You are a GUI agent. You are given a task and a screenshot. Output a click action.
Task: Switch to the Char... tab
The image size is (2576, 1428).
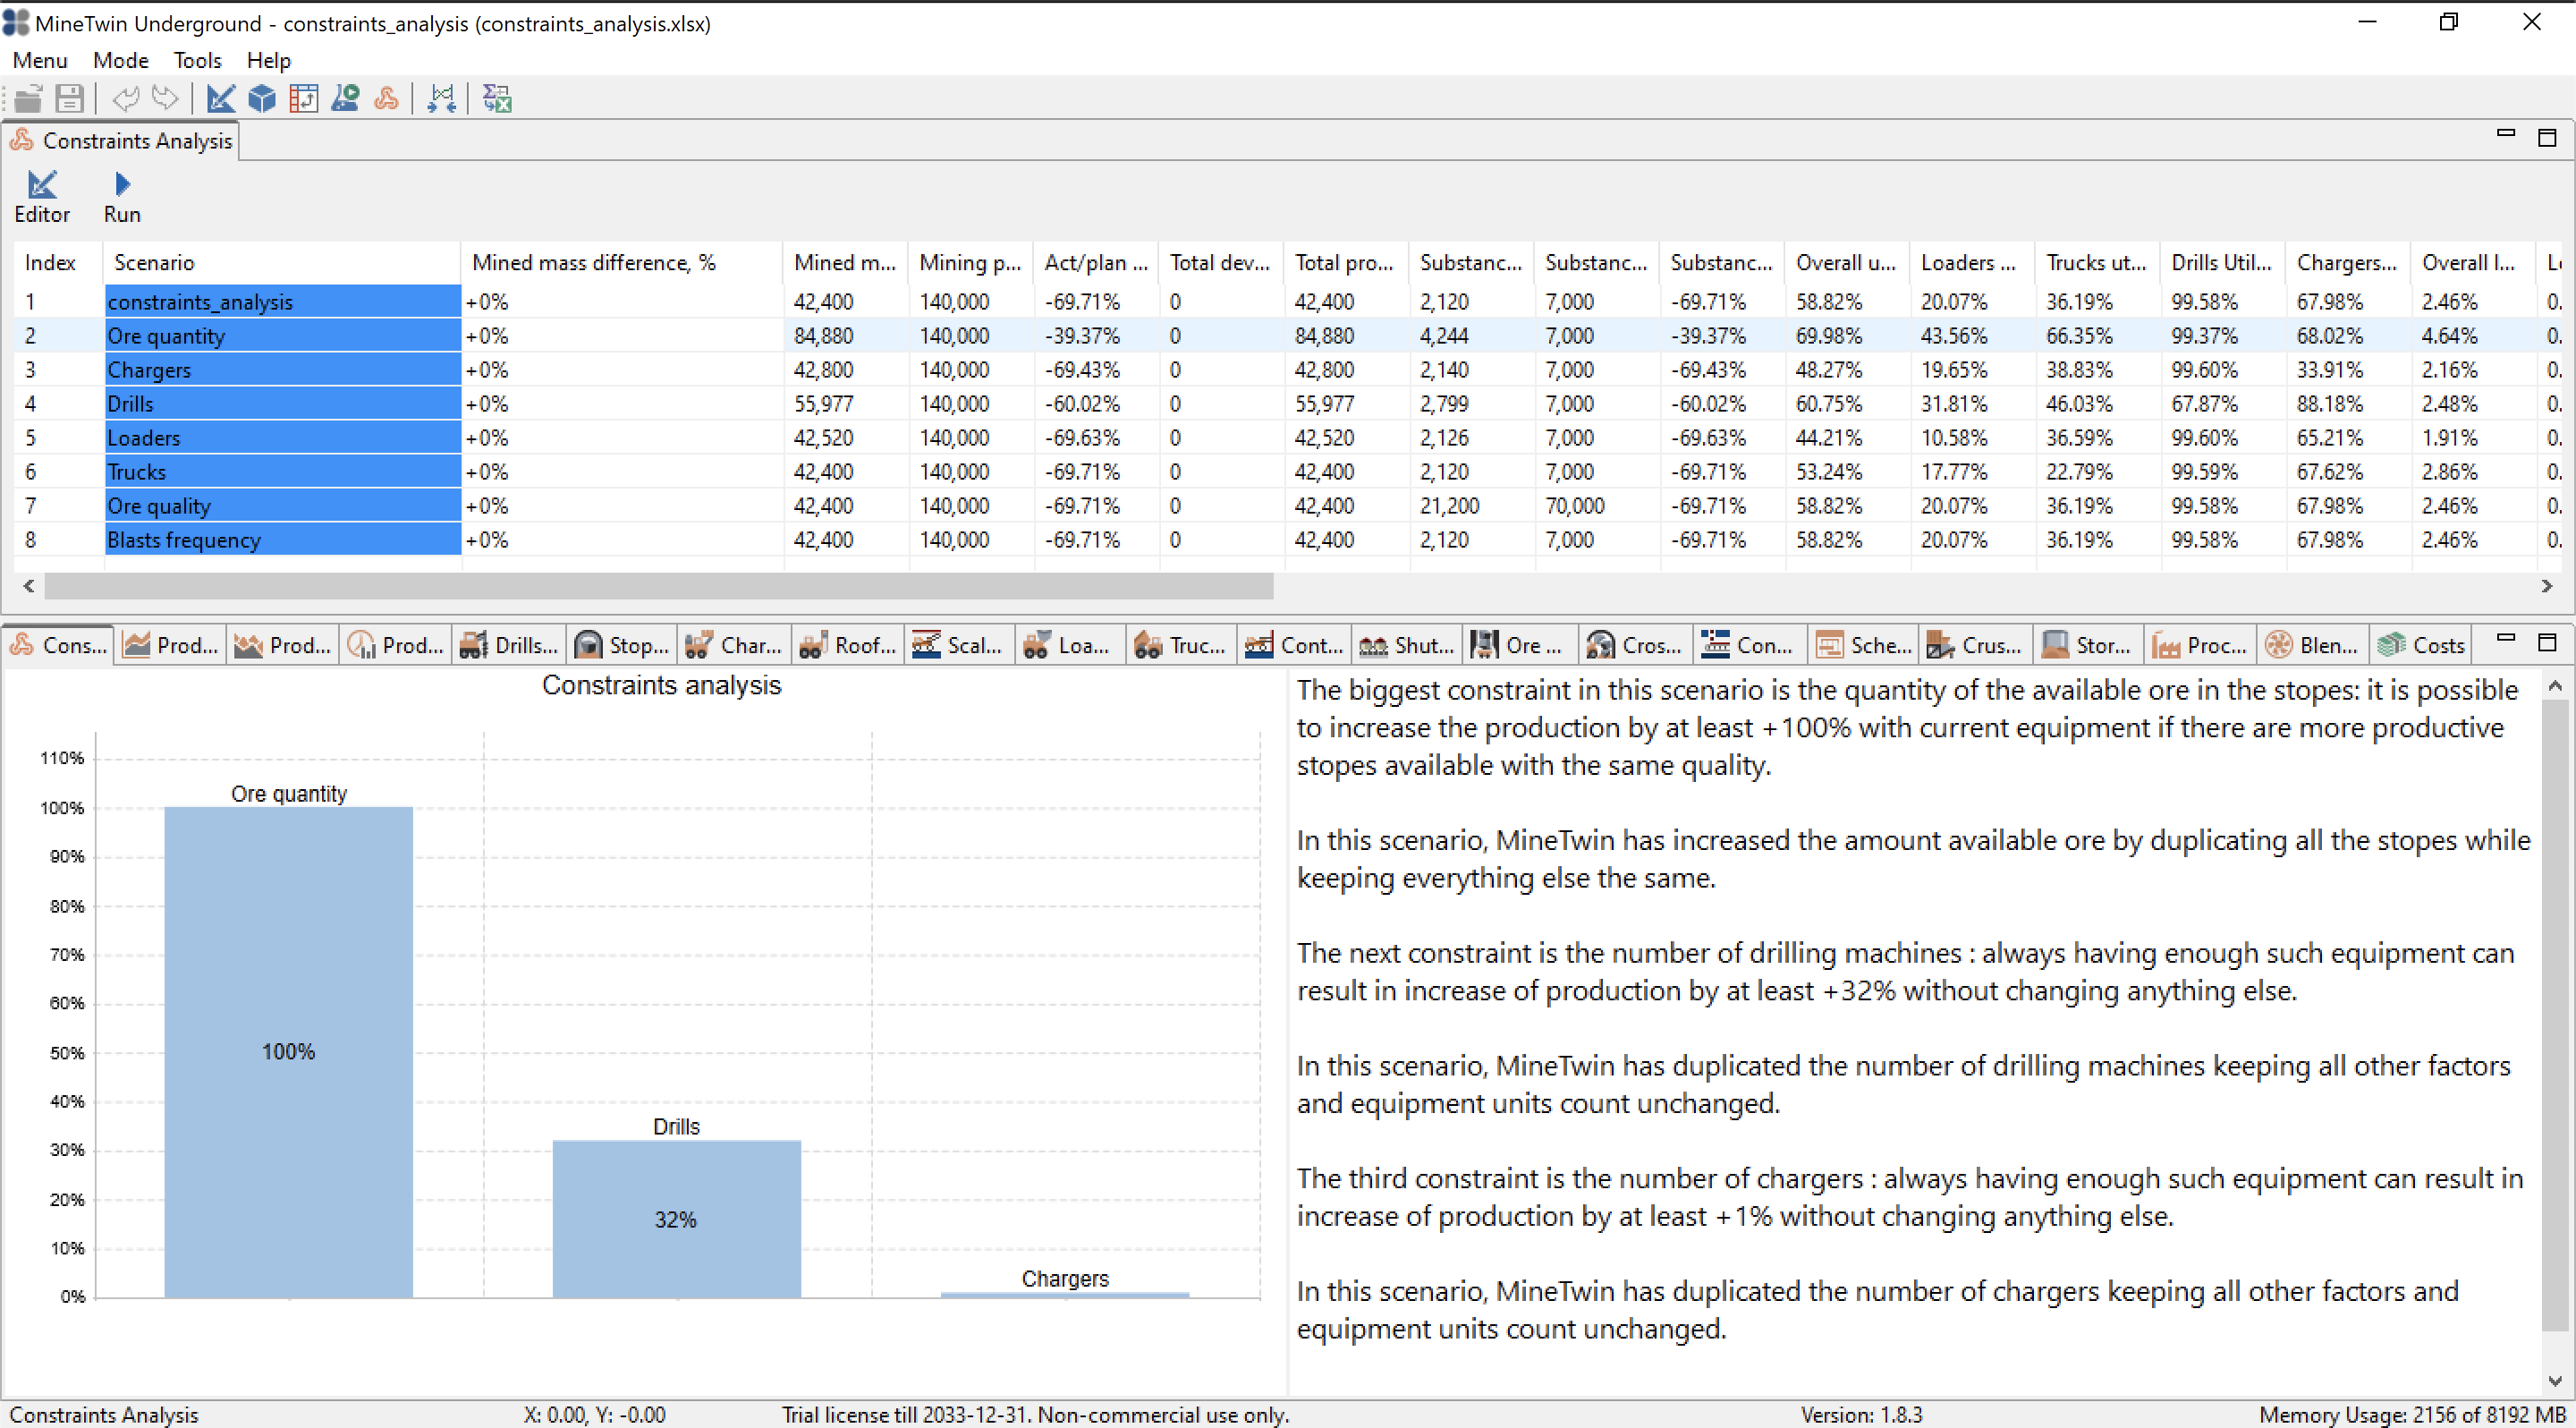(734, 645)
